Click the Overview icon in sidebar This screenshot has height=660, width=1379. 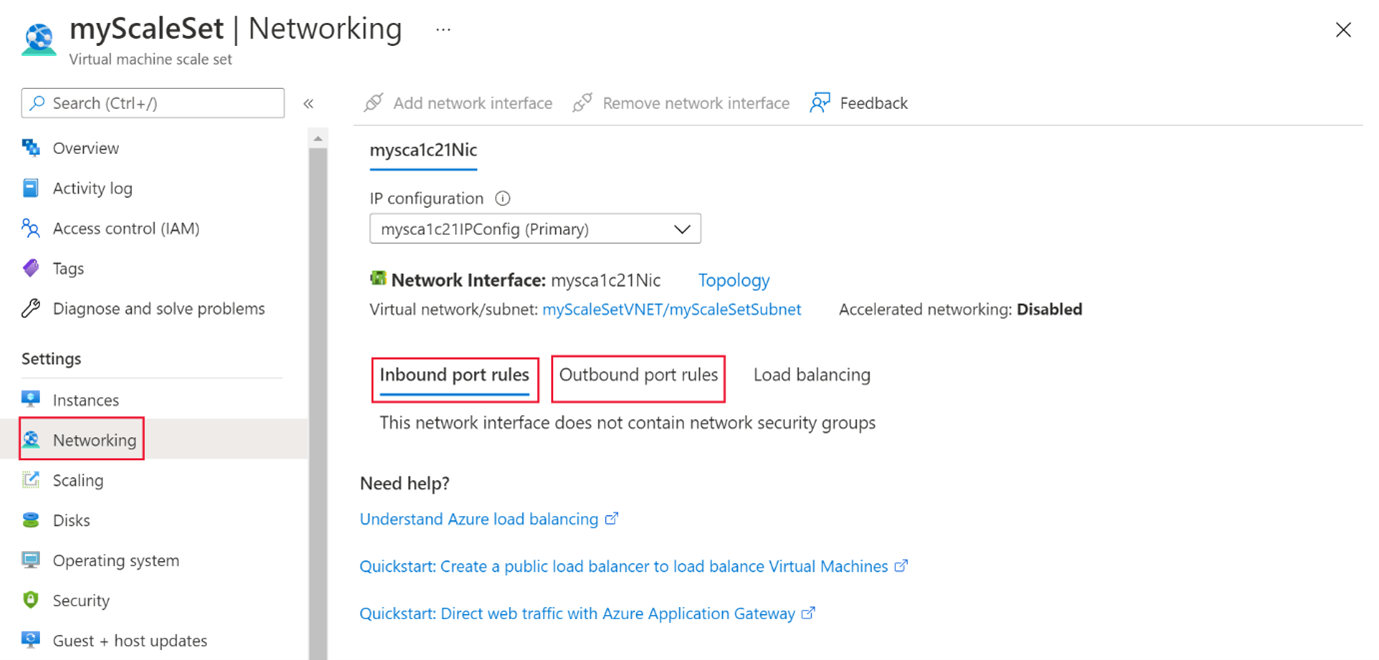(31, 148)
